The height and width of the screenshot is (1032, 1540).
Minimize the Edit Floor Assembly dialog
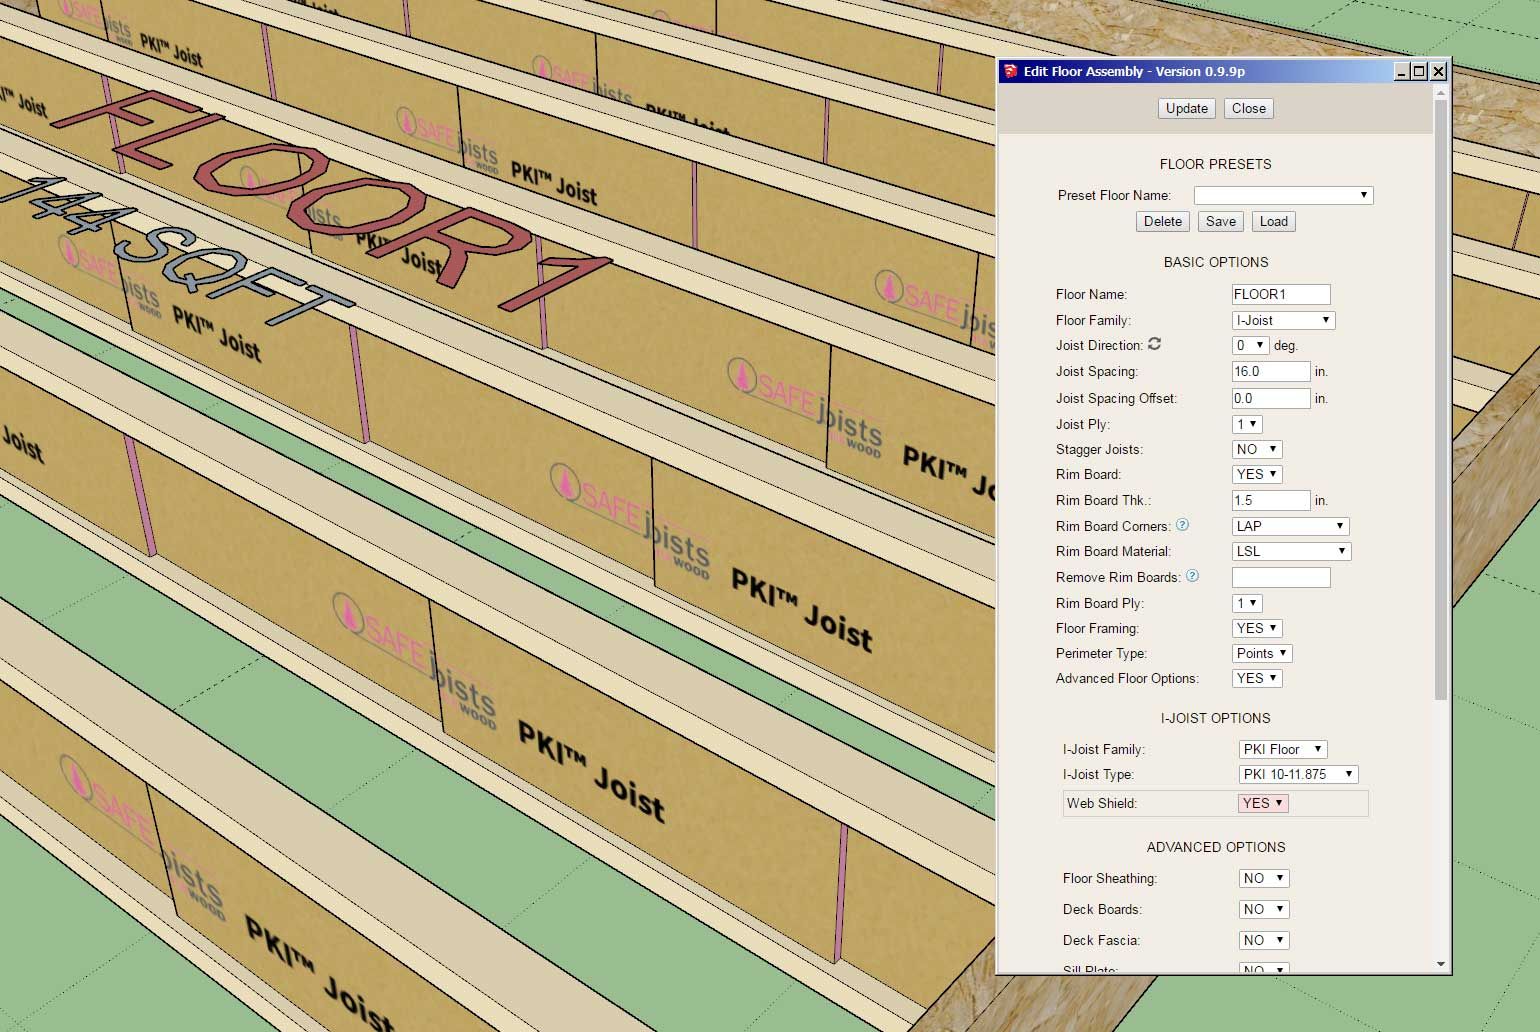(x=1402, y=71)
